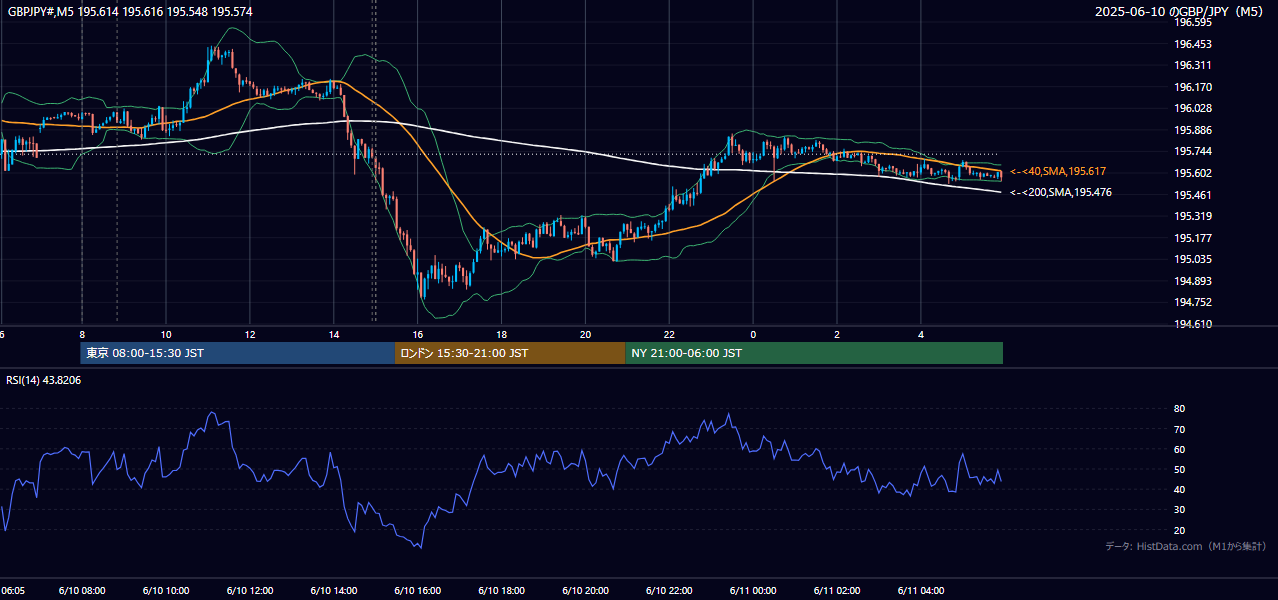Viewport: 1278px width, 600px height.
Task: Click the bottom date label 6/10 18:00
Action: pyautogui.click(x=502, y=590)
